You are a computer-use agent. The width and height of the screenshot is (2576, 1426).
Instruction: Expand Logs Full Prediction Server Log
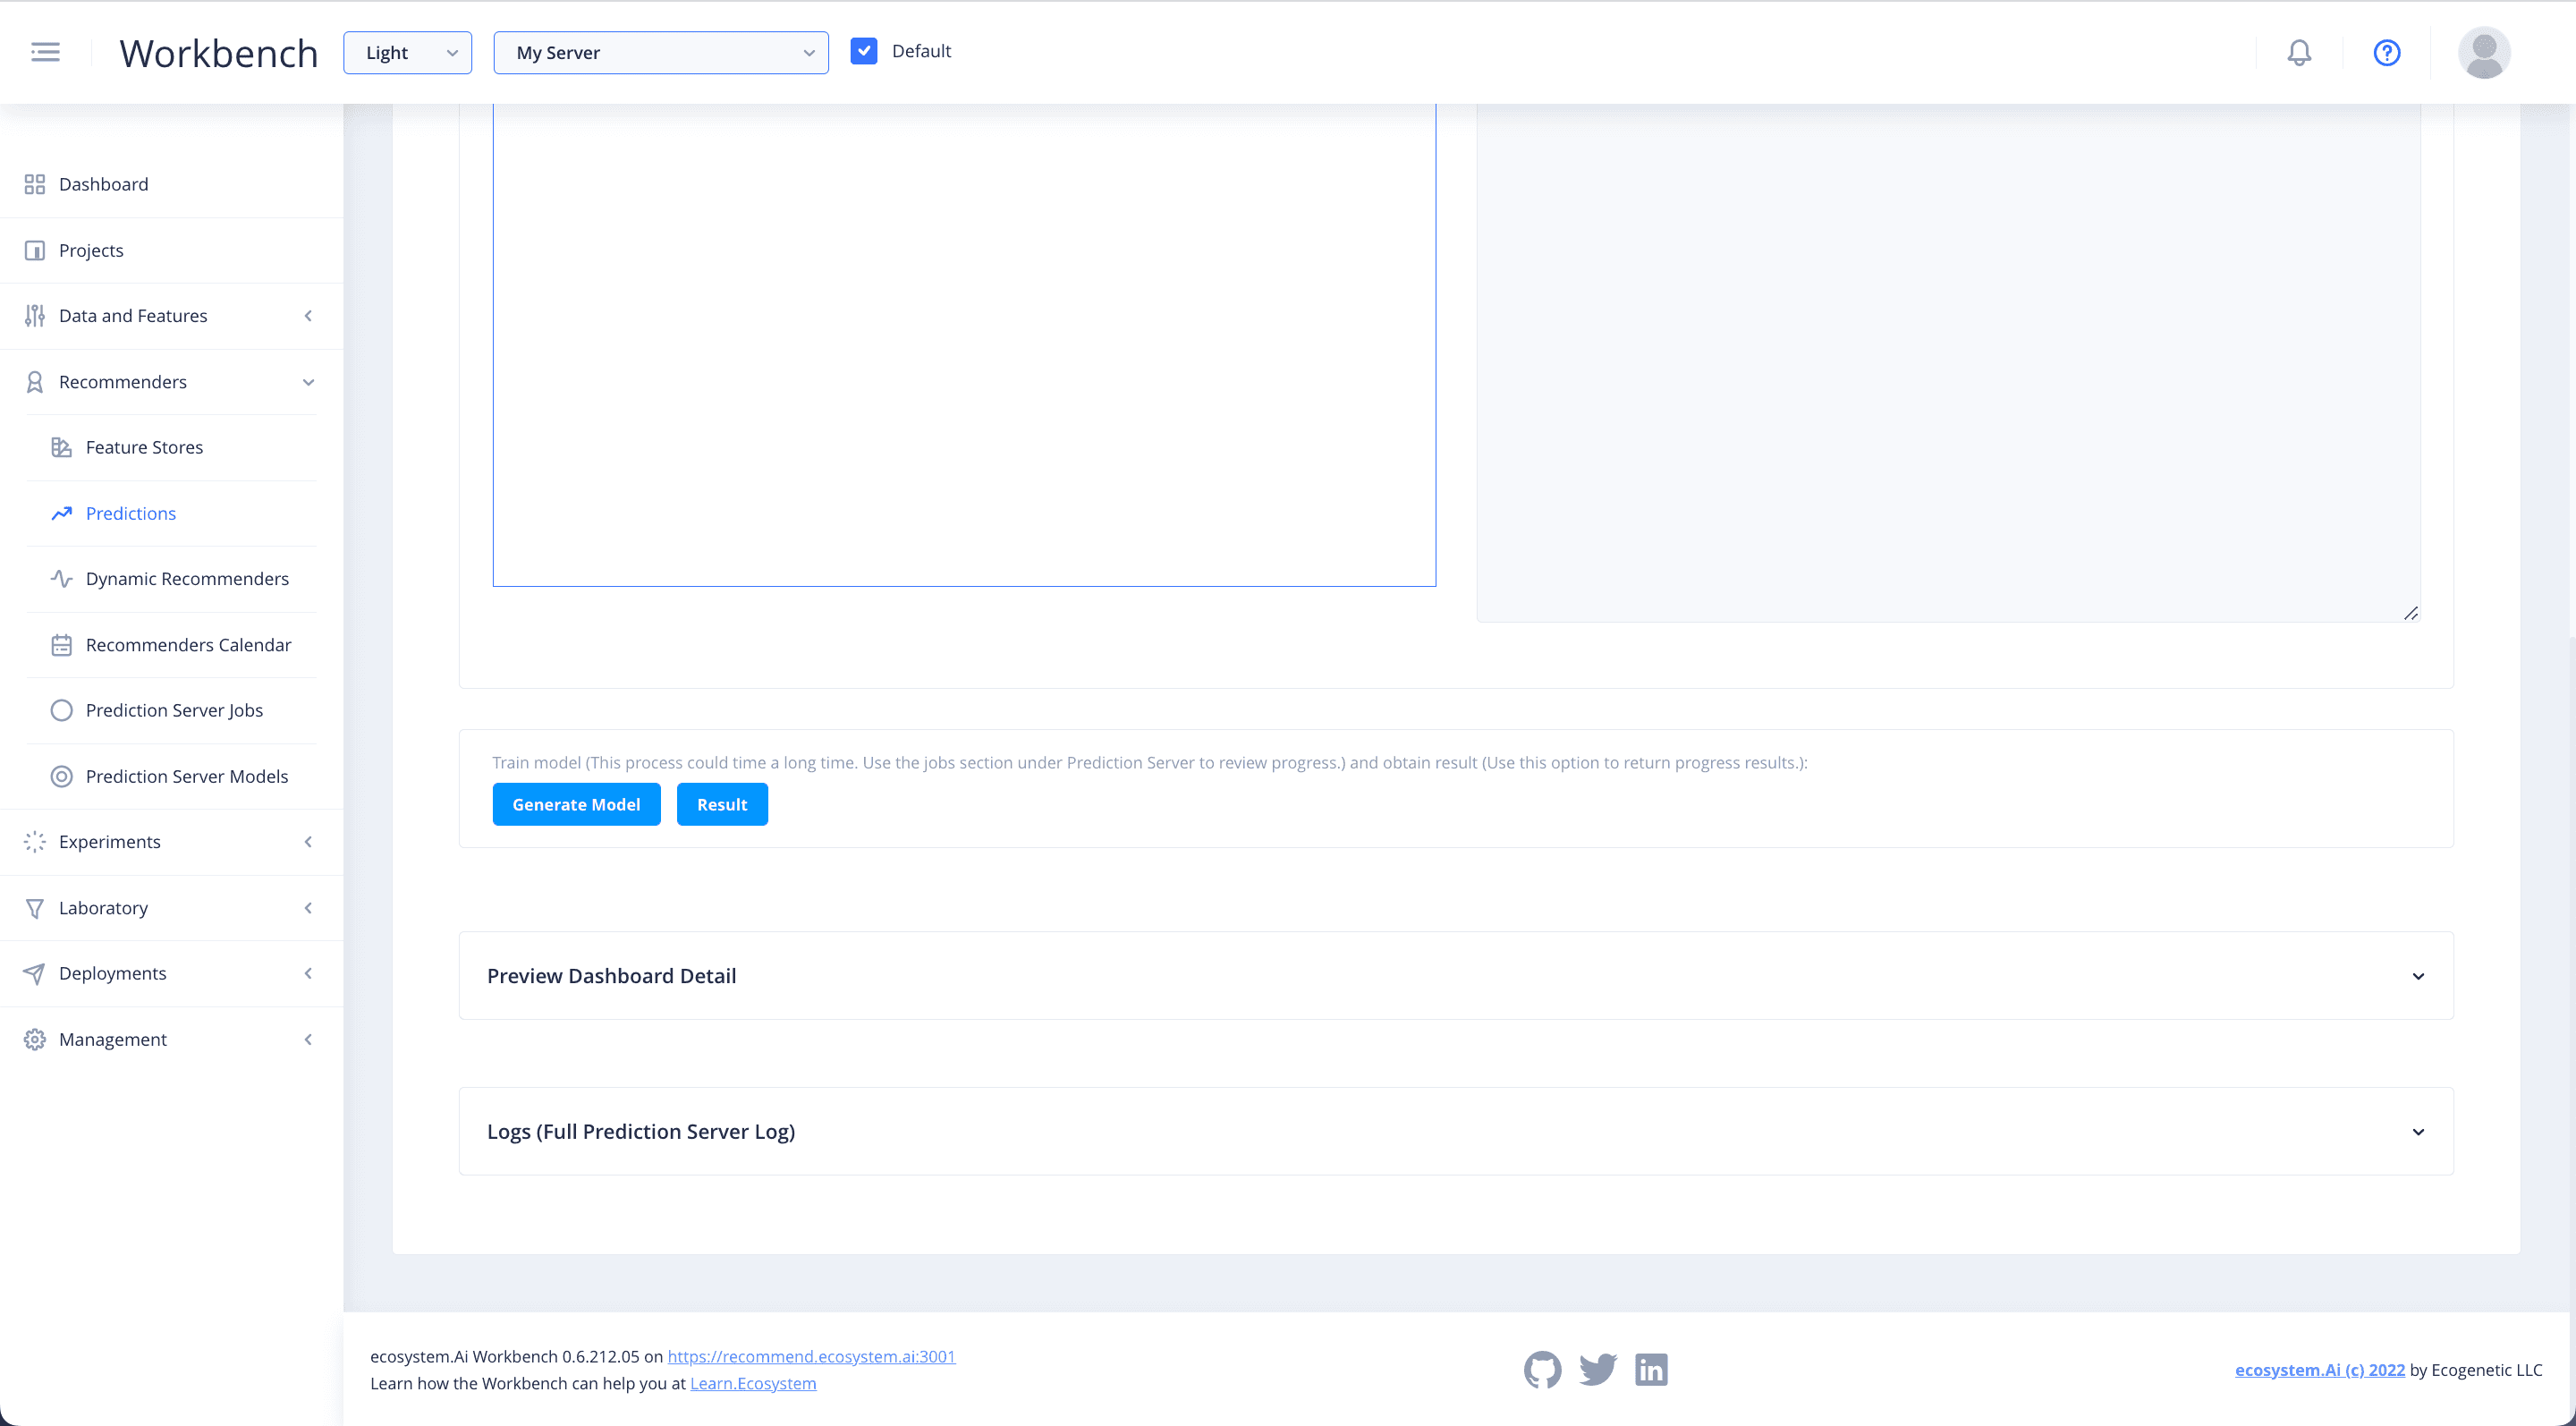(2418, 1131)
